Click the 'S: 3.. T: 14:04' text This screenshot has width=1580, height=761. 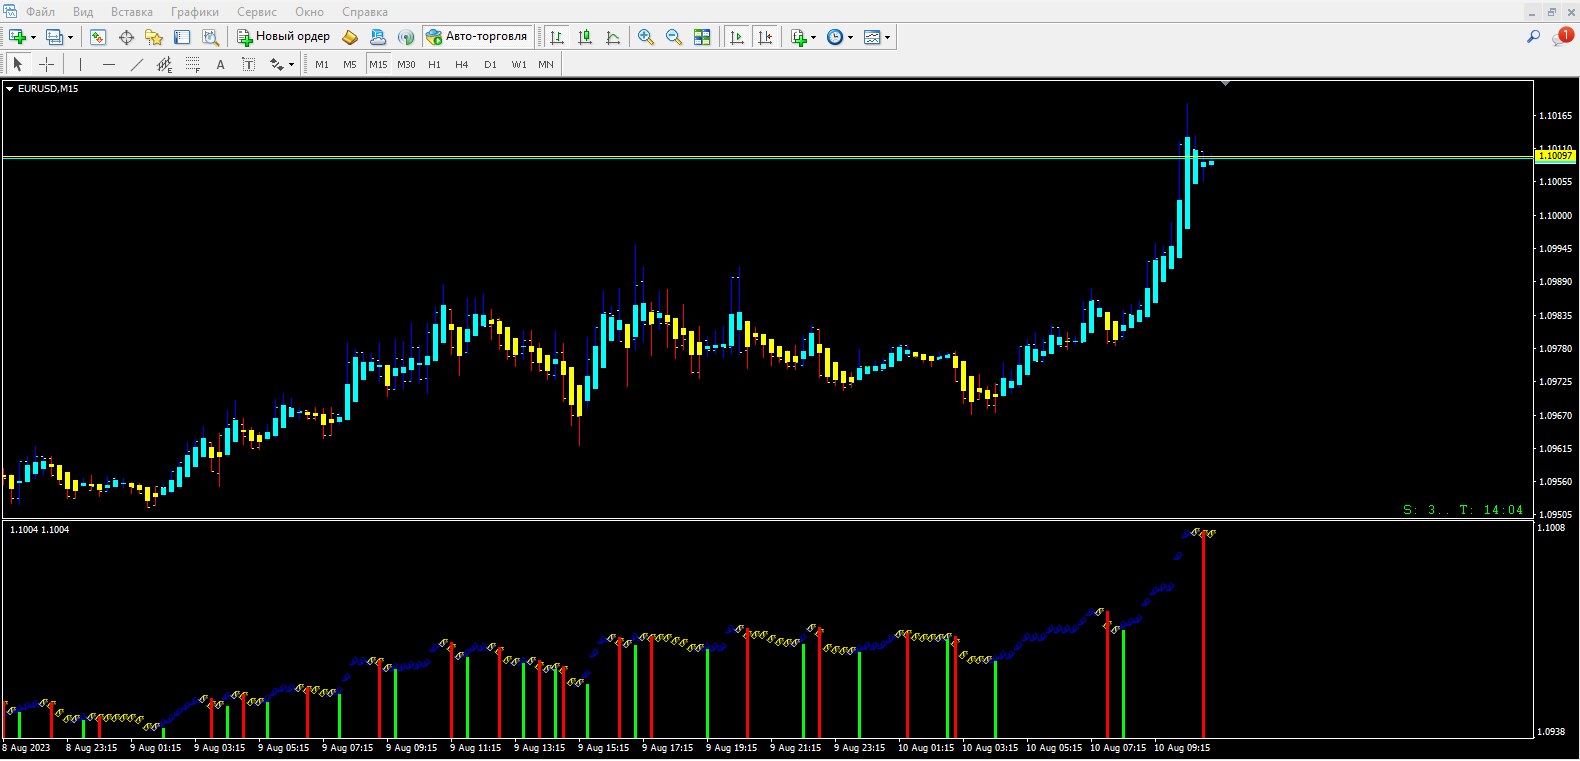tap(1463, 510)
